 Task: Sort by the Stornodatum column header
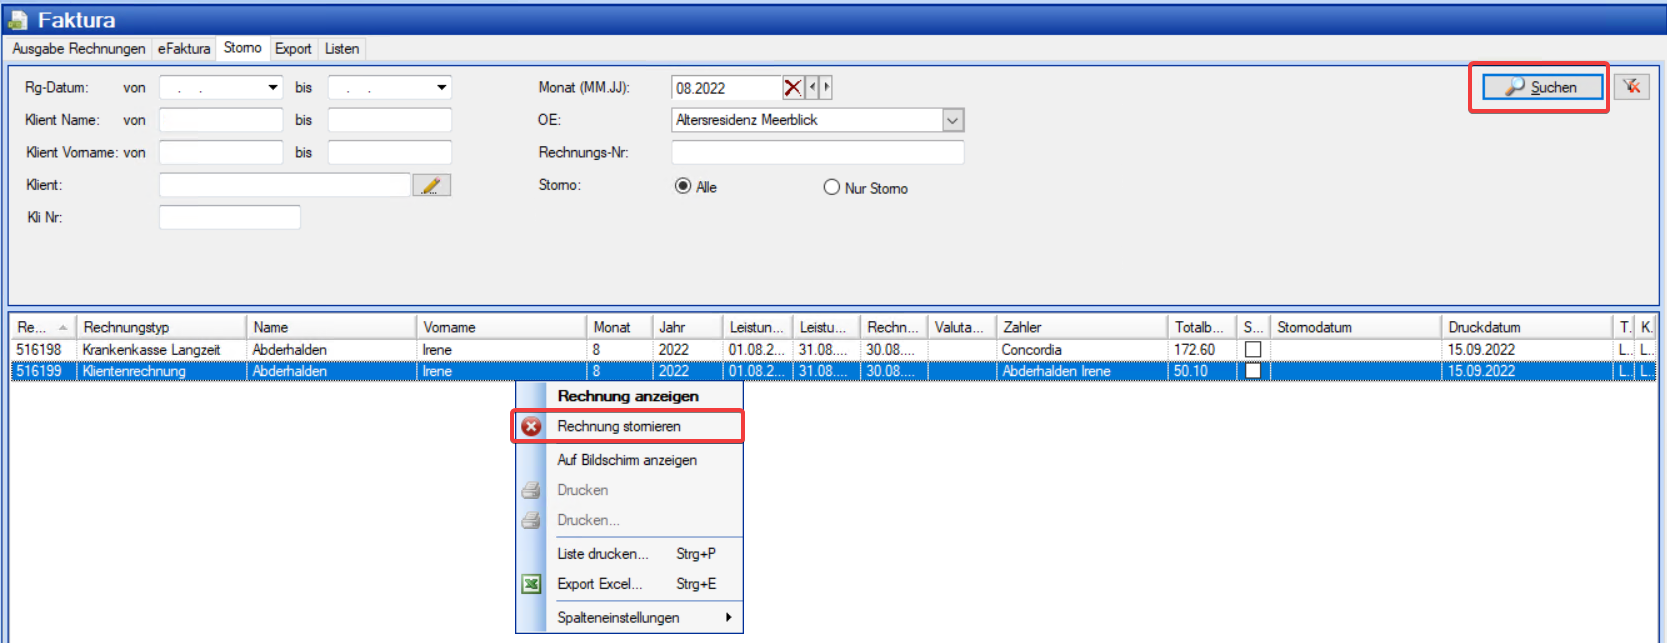pos(1356,327)
